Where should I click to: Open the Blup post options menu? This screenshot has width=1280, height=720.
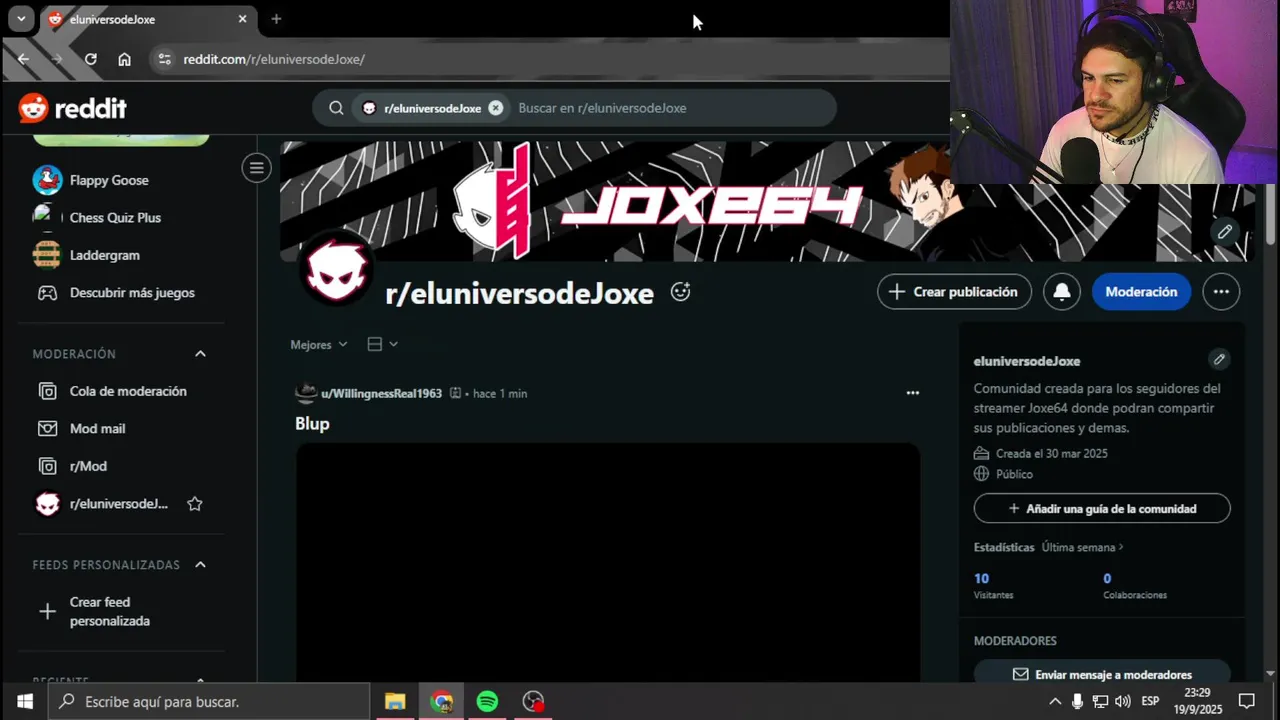pos(912,393)
